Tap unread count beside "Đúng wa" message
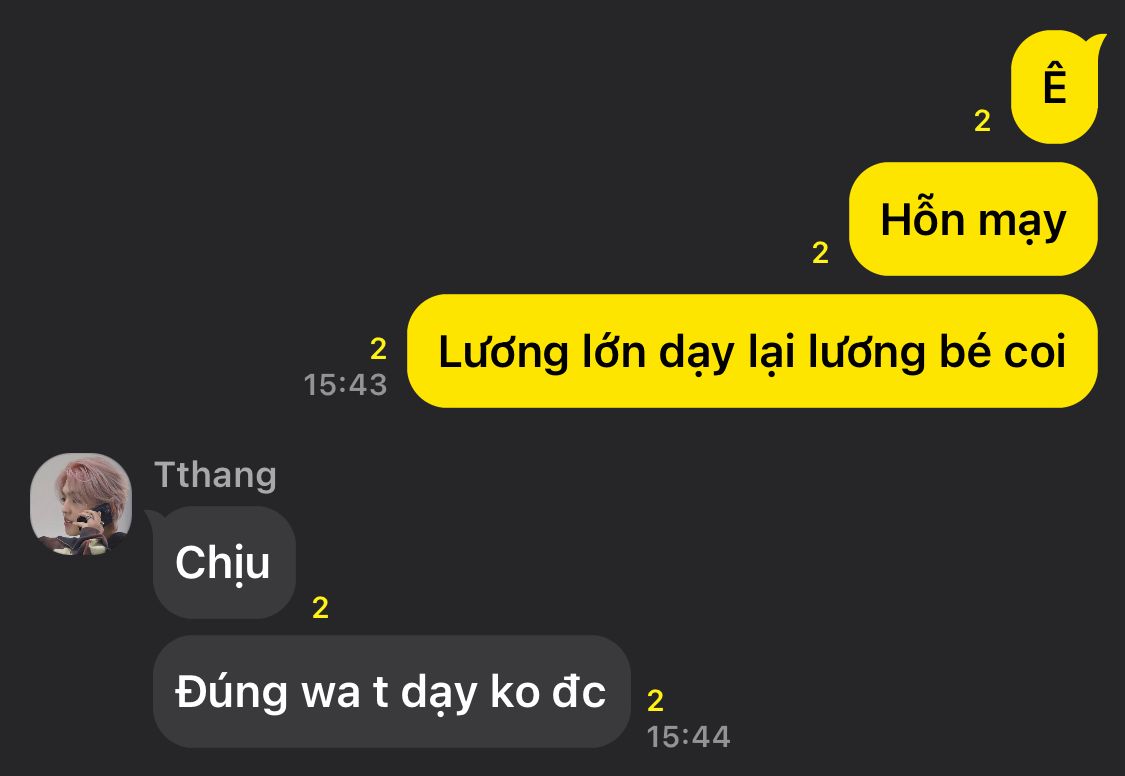 (x=655, y=701)
